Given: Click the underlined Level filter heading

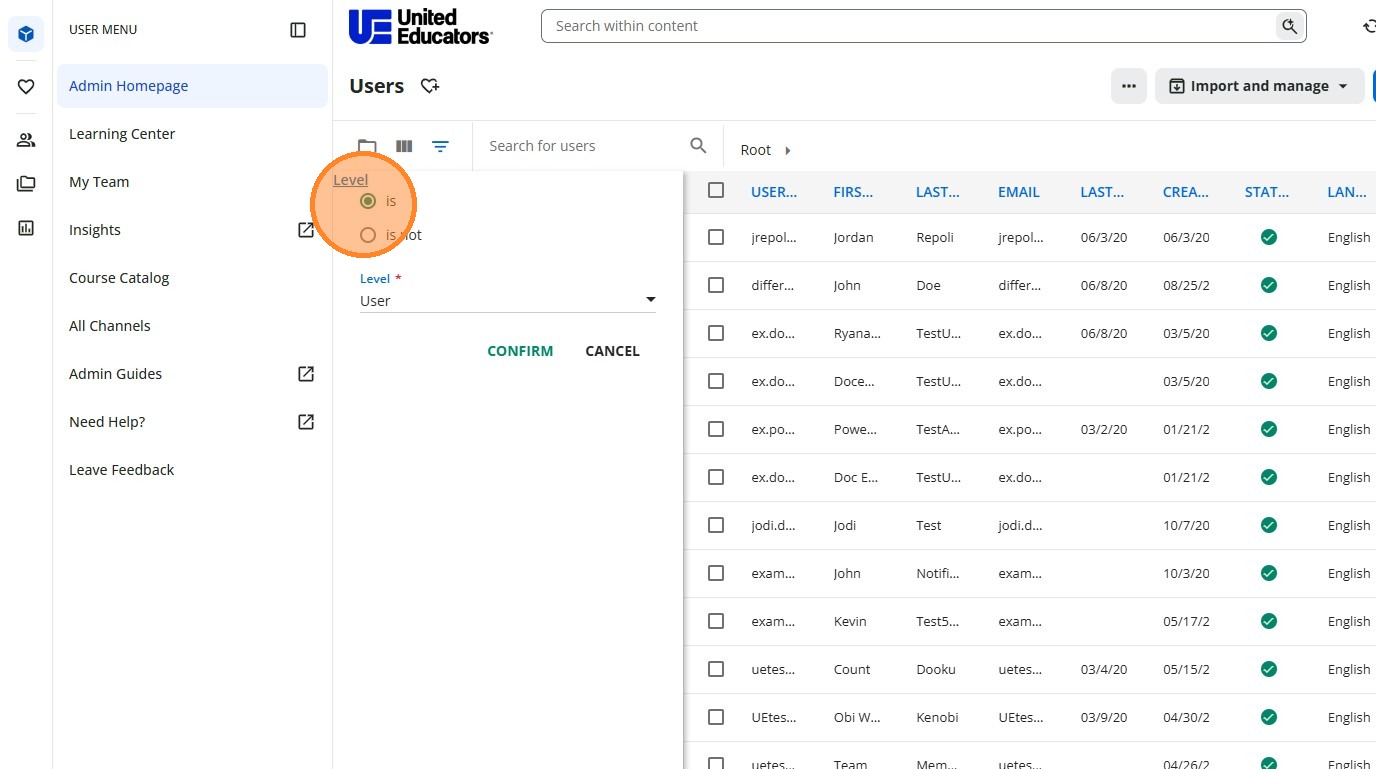Looking at the screenshot, I should click(x=351, y=180).
